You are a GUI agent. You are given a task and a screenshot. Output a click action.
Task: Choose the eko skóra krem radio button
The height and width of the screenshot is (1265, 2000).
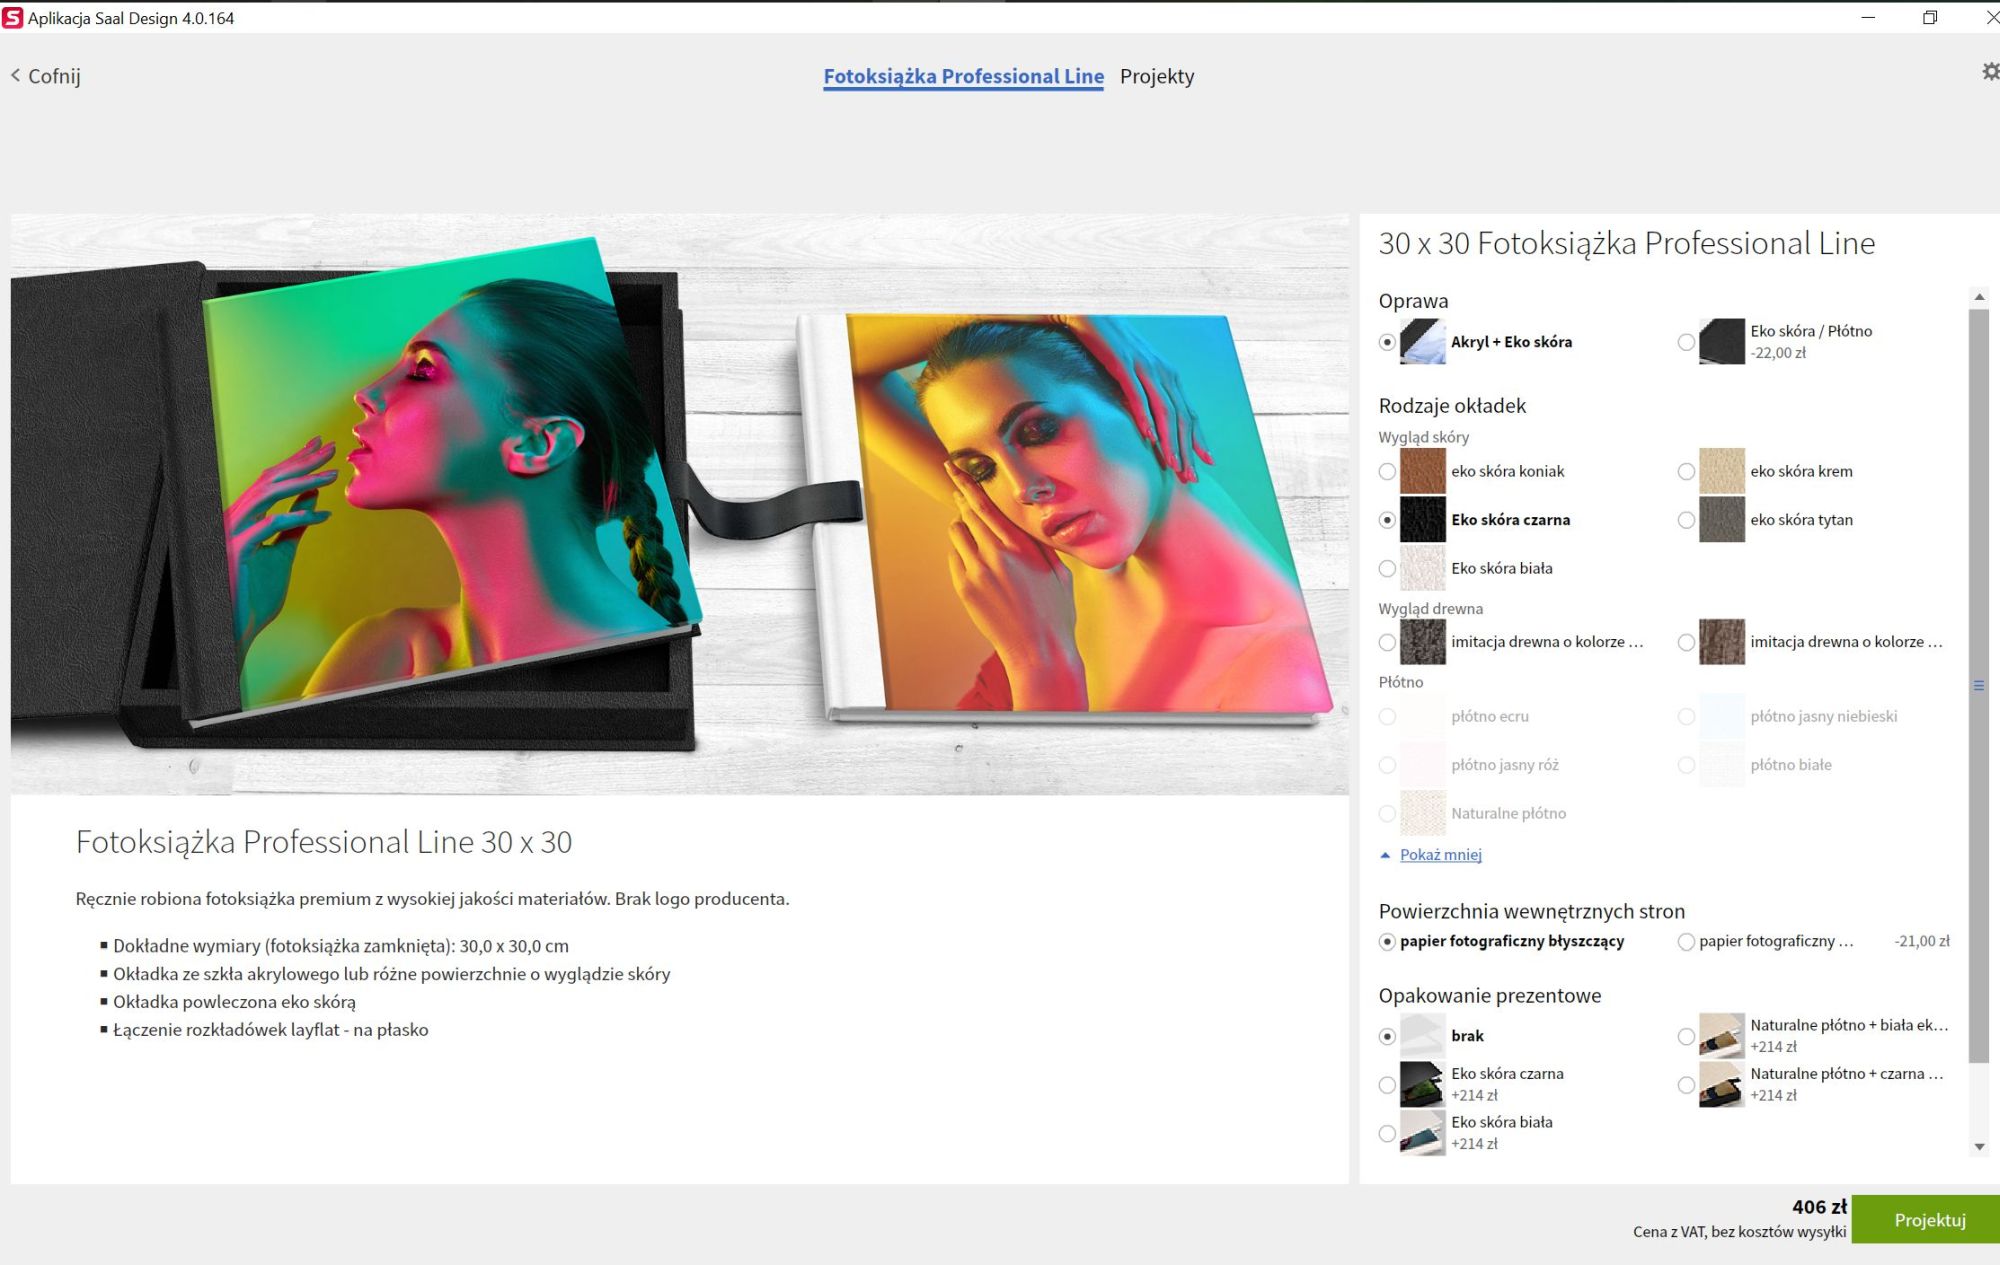click(x=1686, y=471)
